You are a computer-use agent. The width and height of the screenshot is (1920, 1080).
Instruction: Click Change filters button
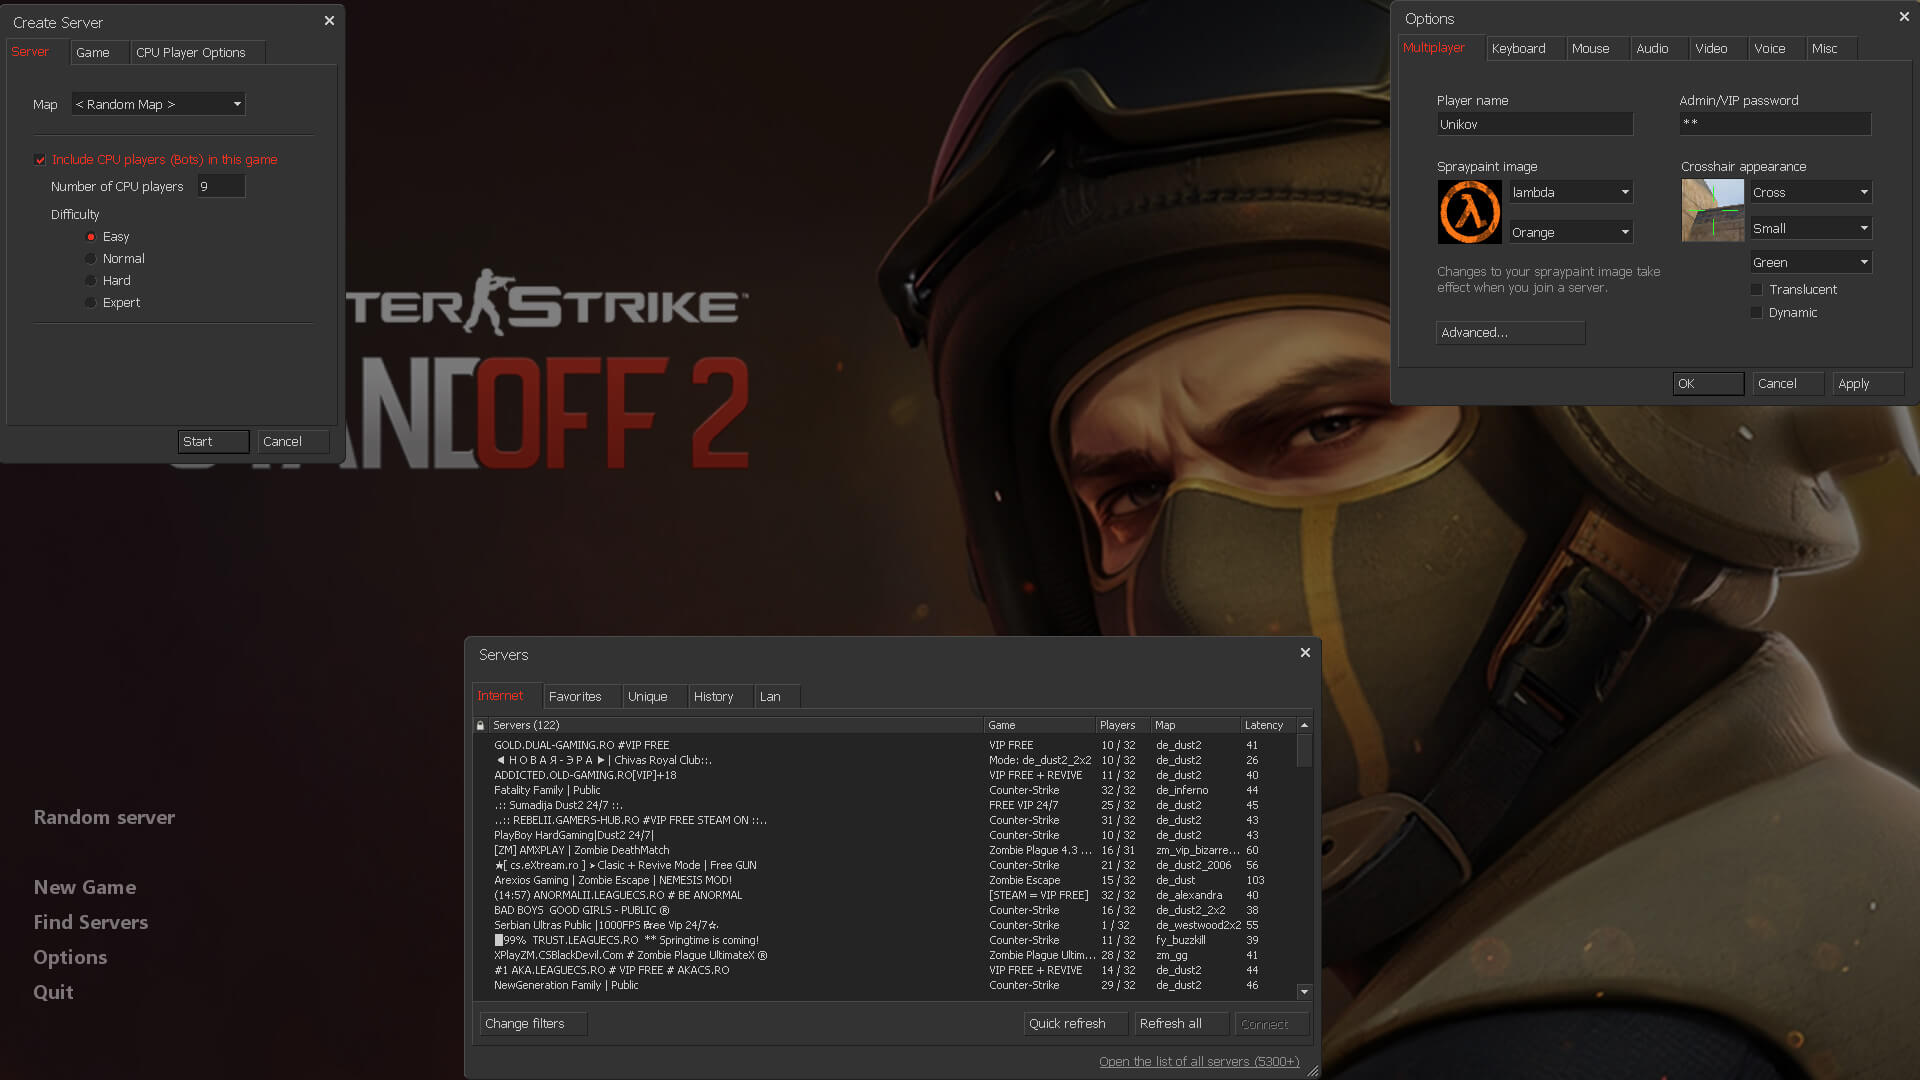(533, 1024)
